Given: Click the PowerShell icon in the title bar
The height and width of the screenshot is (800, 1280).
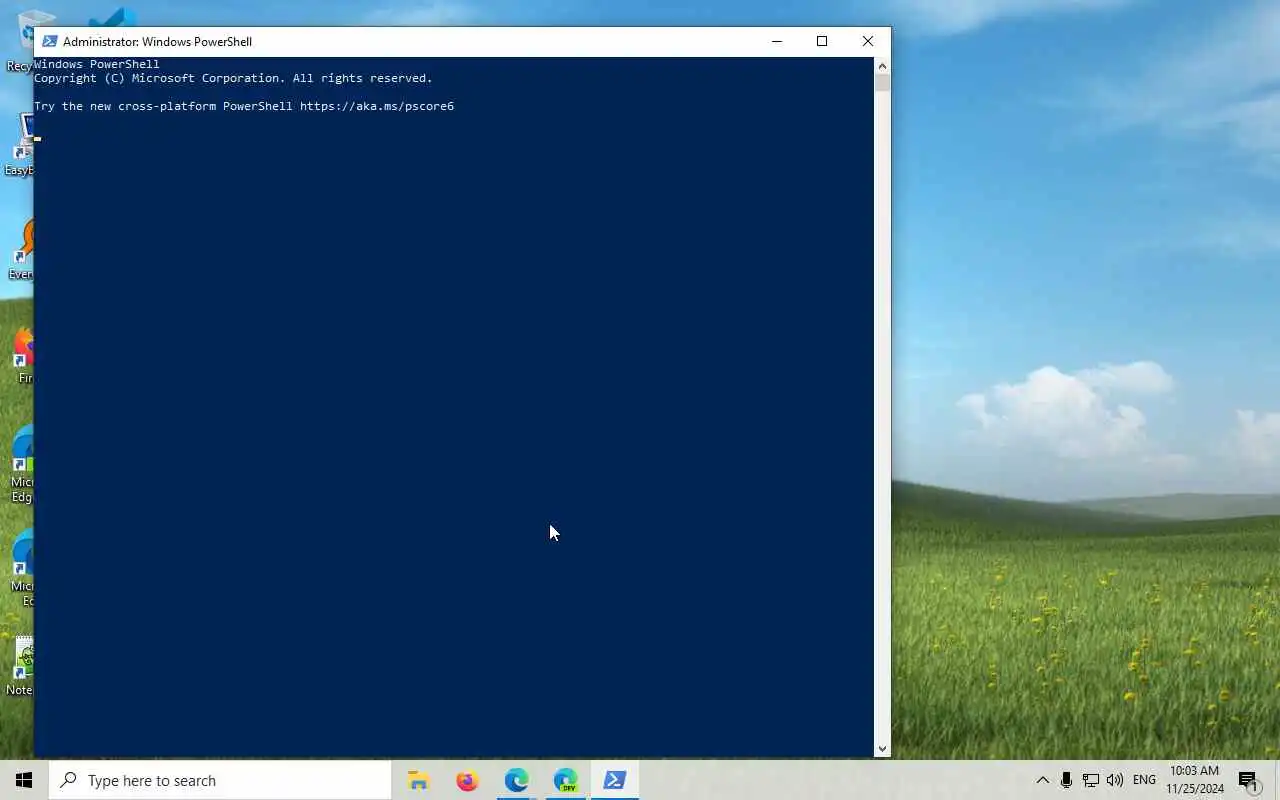Looking at the screenshot, I should 49,41.
